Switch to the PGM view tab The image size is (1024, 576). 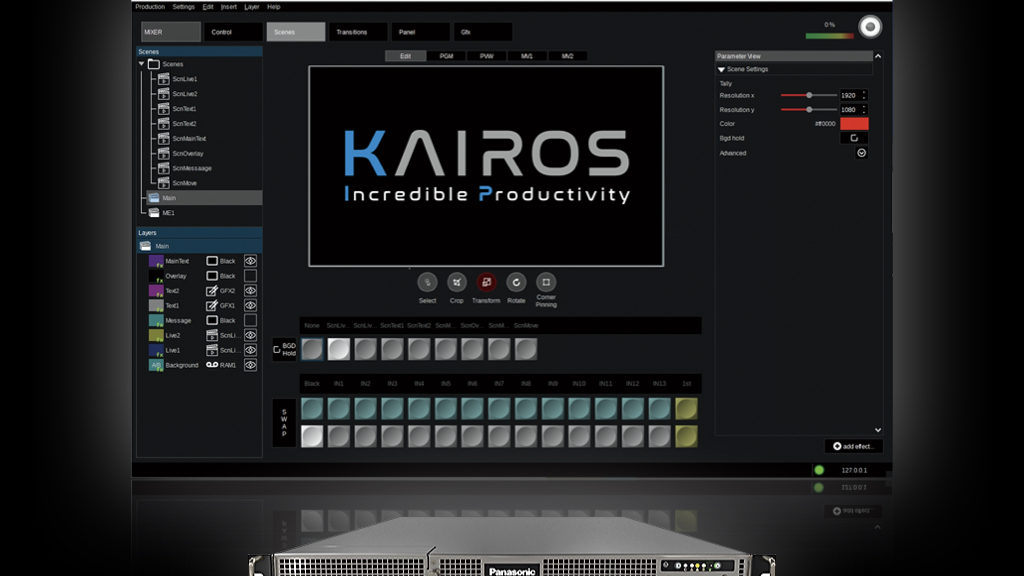click(x=446, y=57)
